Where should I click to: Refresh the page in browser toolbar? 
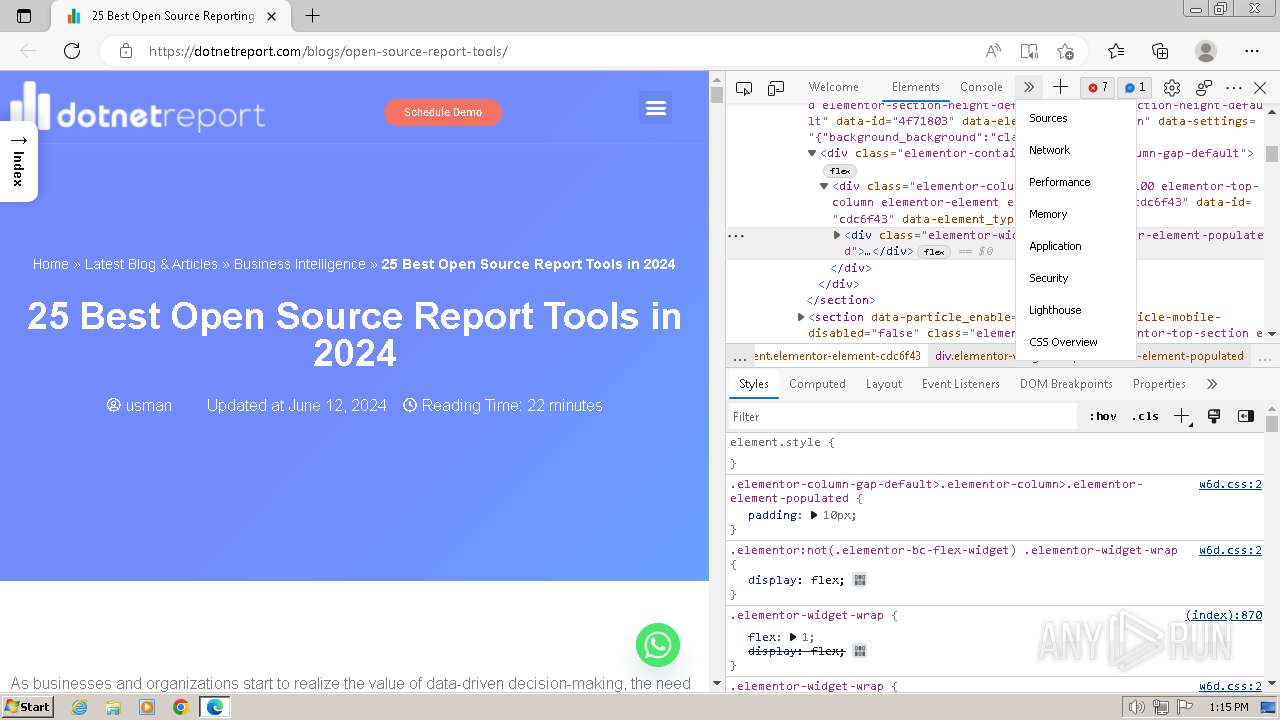coord(72,51)
